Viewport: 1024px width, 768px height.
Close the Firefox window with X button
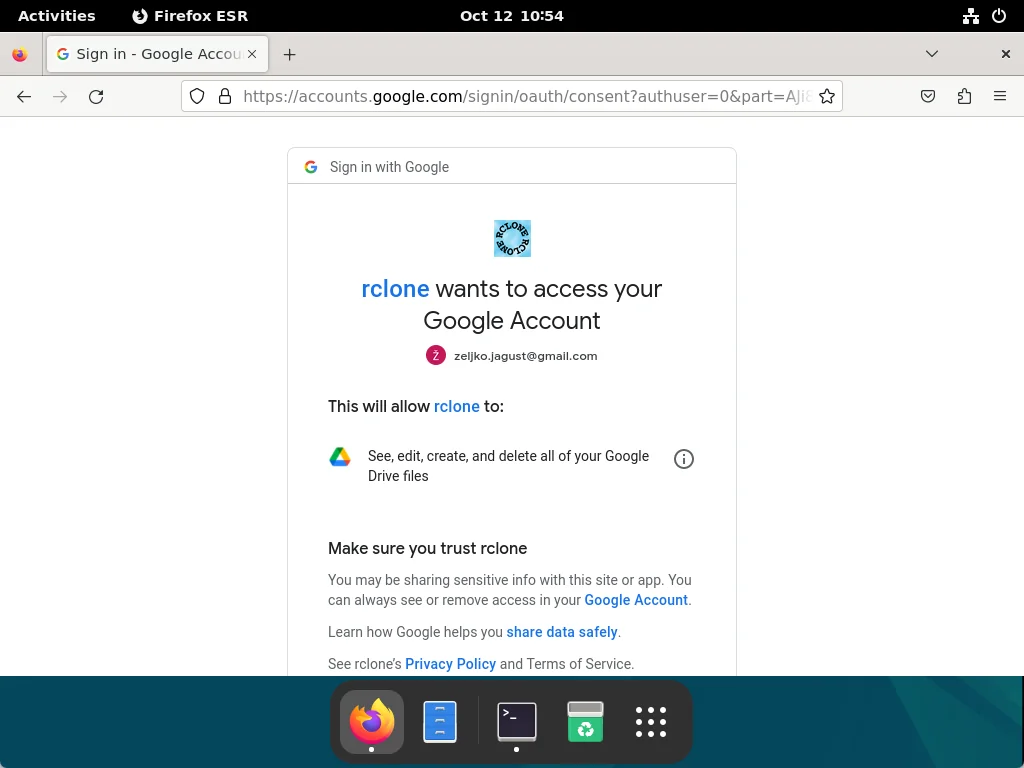click(x=1006, y=54)
